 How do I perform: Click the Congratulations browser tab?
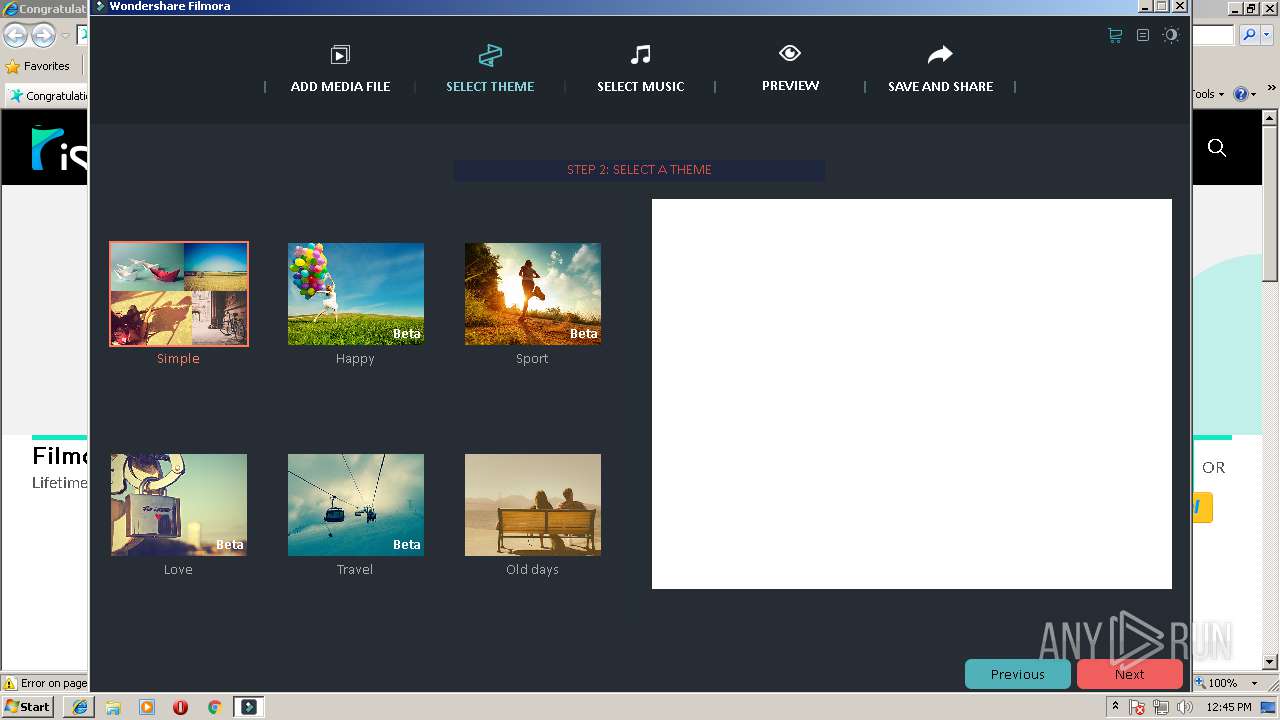tap(47, 96)
